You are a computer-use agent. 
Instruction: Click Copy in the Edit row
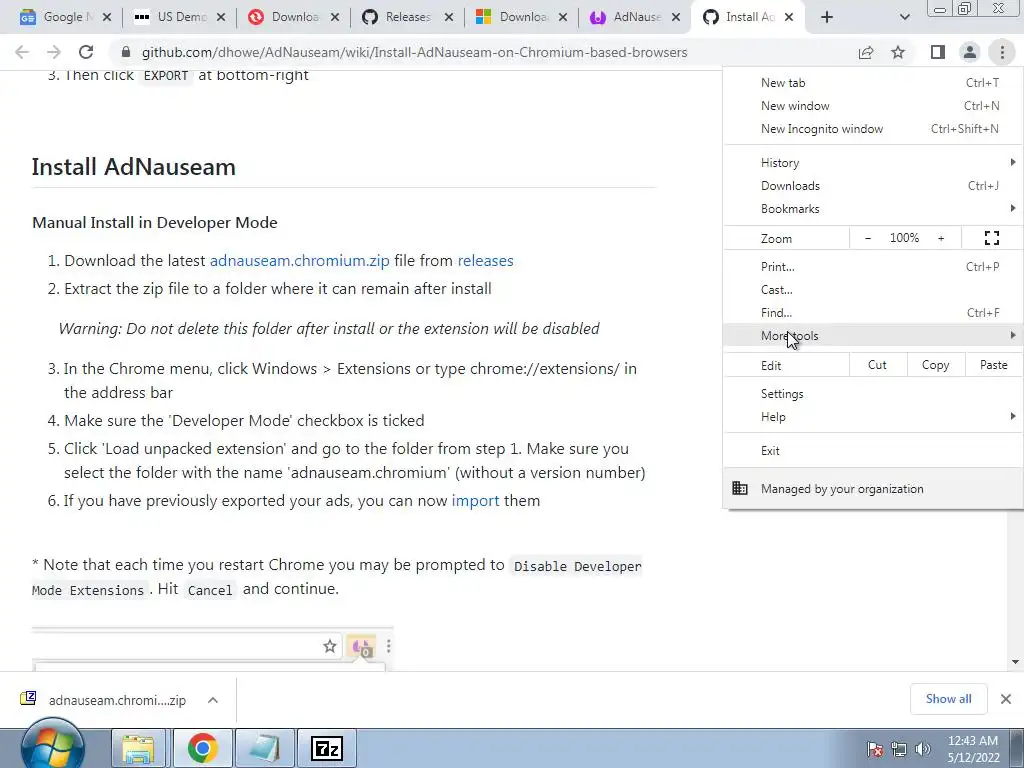pos(935,365)
